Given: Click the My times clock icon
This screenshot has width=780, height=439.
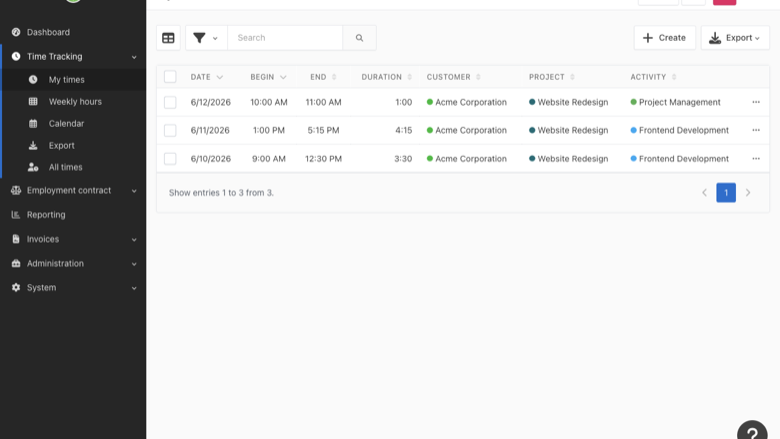Looking at the screenshot, I should coord(33,80).
